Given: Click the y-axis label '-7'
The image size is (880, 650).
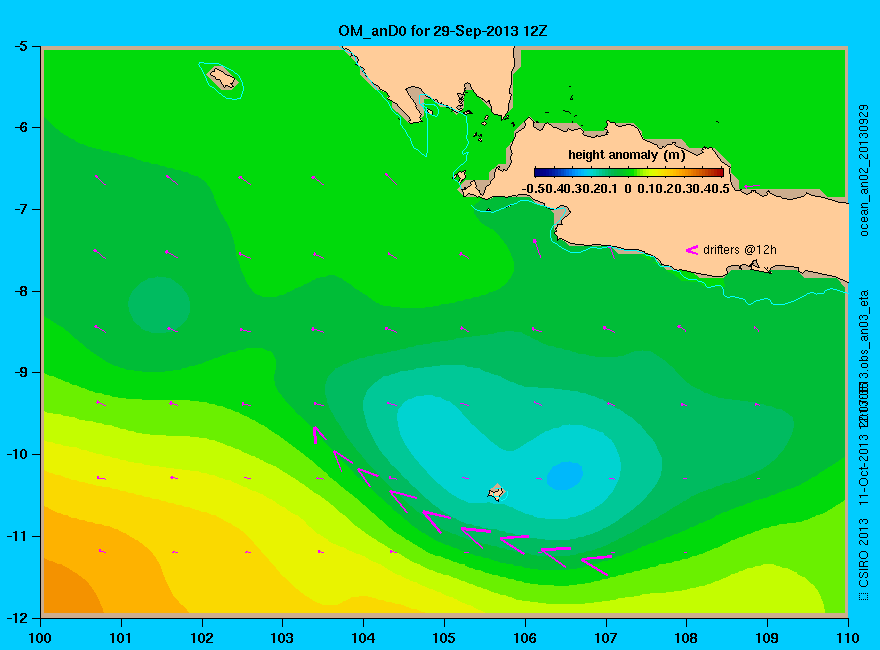Looking at the screenshot, I should (x=20, y=209).
